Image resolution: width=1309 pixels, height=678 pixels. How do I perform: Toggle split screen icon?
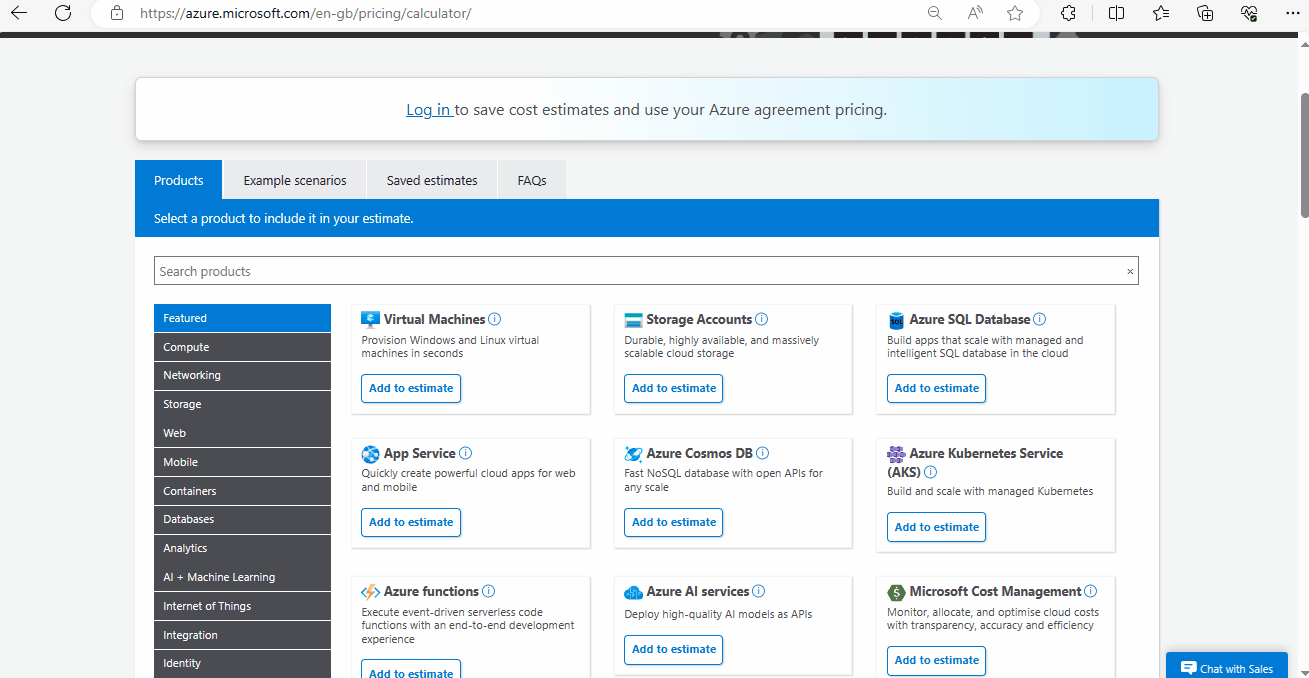tap(1117, 13)
